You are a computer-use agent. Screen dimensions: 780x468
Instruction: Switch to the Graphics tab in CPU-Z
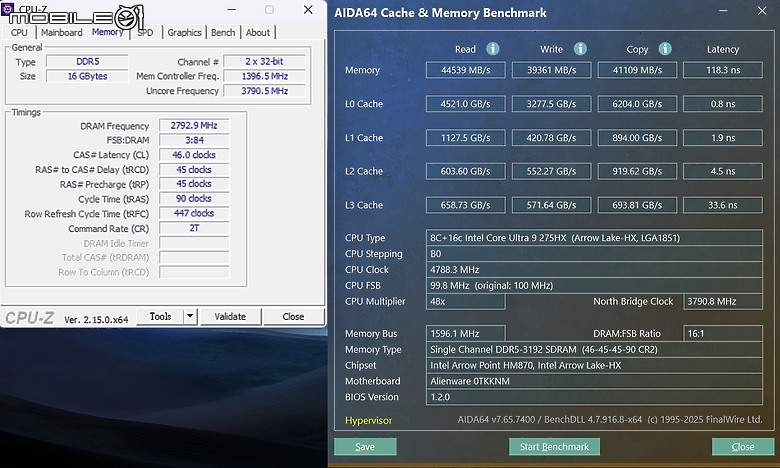pos(184,32)
